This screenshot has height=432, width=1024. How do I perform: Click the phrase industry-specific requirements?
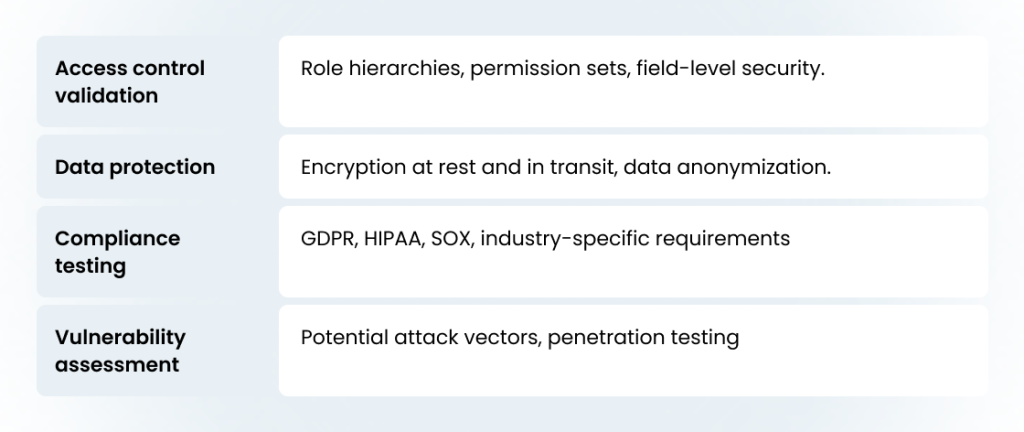point(636,239)
